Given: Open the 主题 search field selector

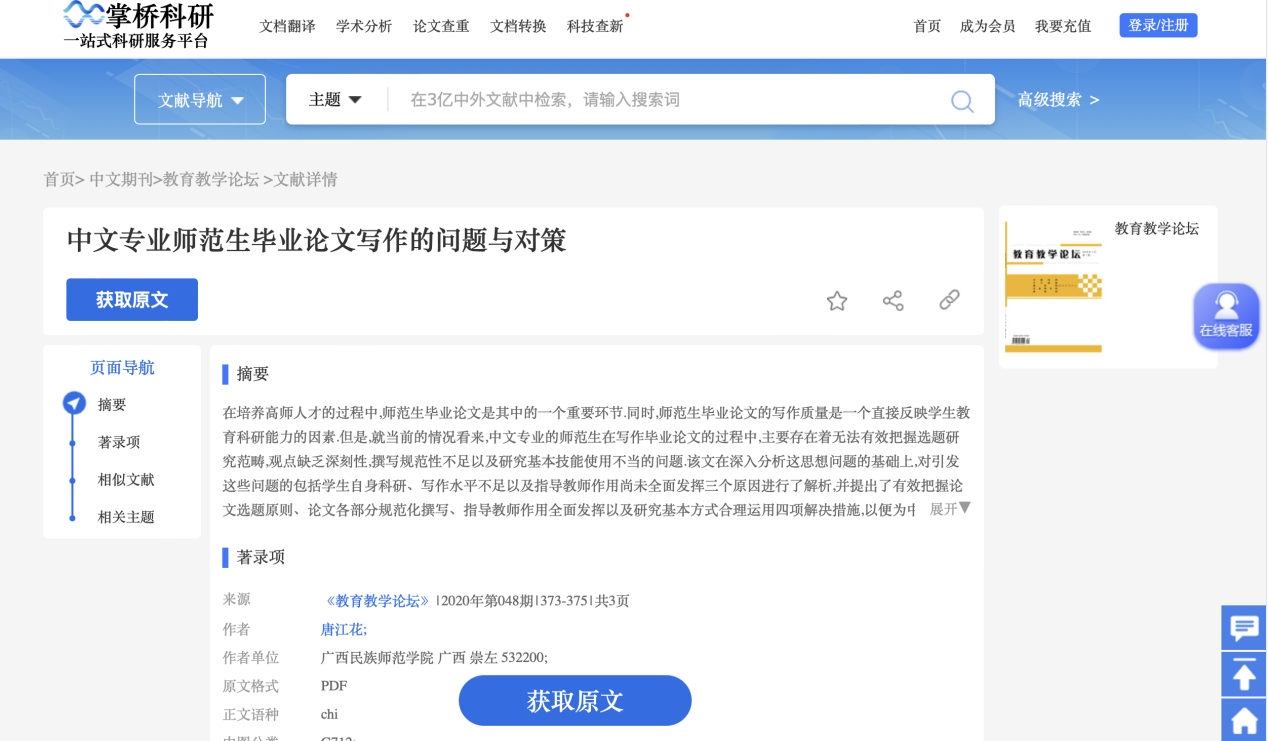Looking at the screenshot, I should (335, 100).
